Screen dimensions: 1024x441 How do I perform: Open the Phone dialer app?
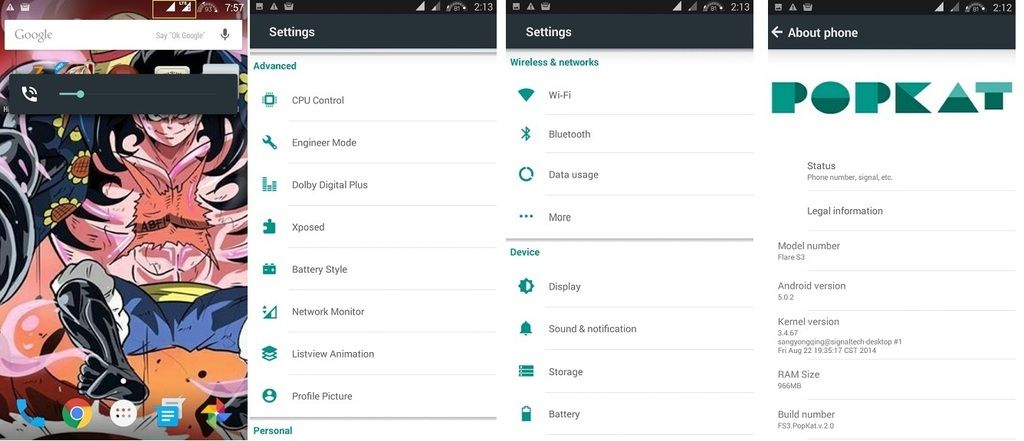29,414
